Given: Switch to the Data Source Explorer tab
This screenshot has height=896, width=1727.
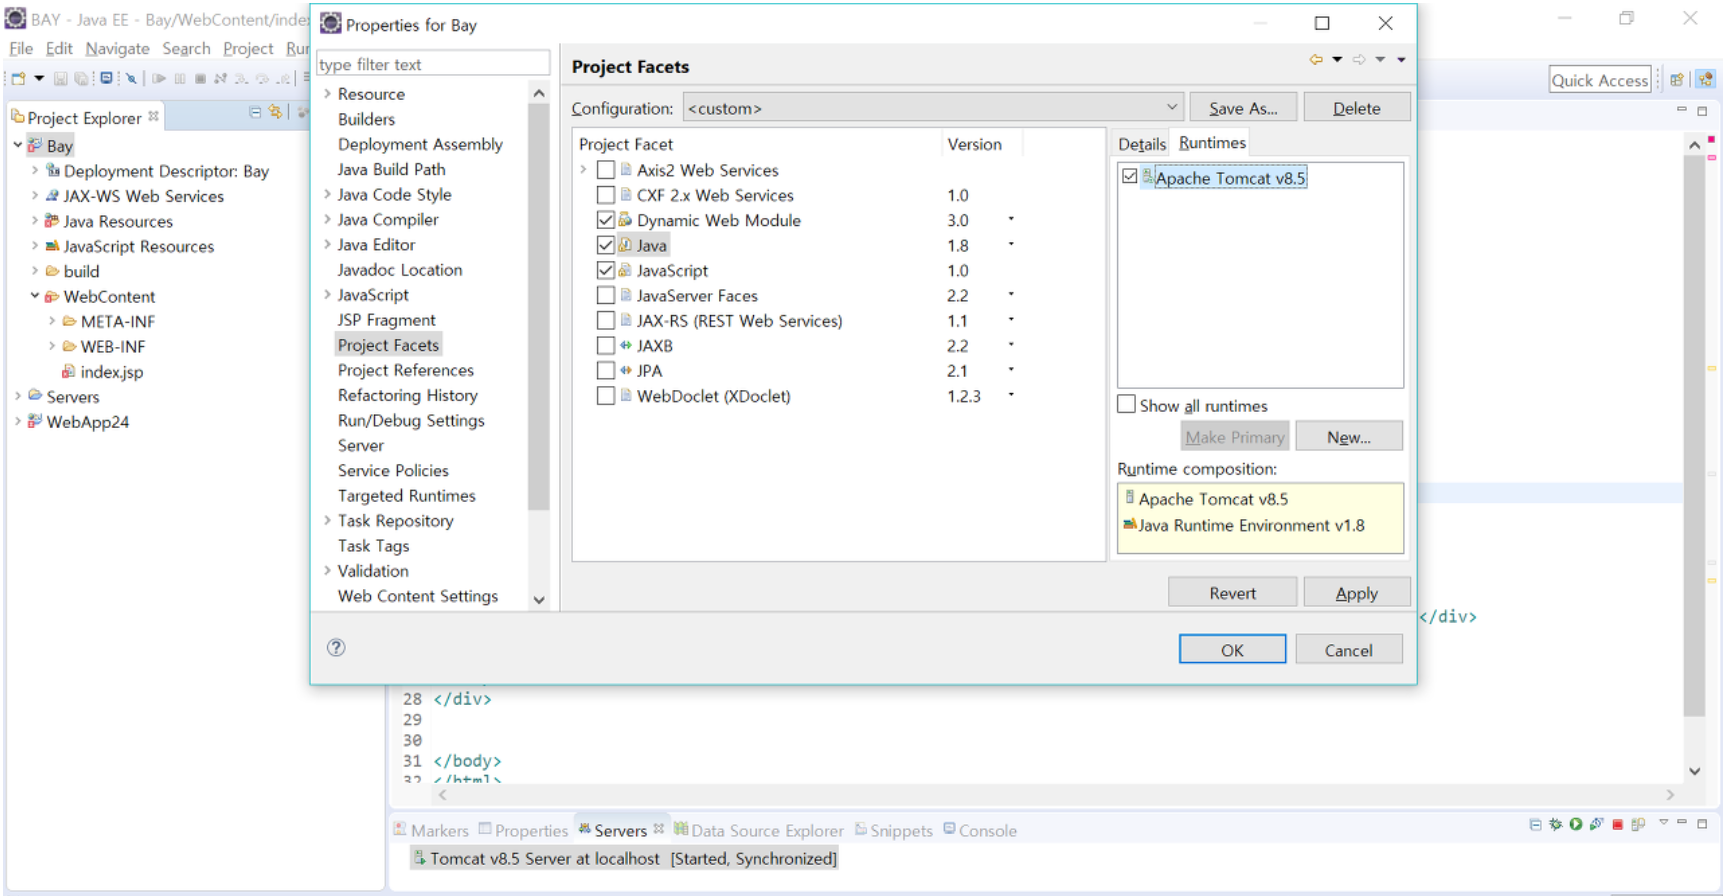Looking at the screenshot, I should pyautogui.click(x=759, y=830).
